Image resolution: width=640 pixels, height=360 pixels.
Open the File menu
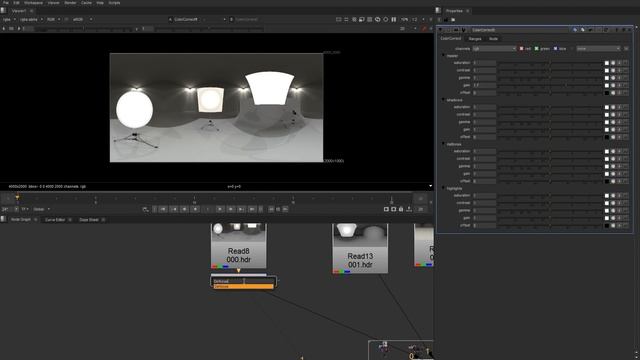pos(6,2)
